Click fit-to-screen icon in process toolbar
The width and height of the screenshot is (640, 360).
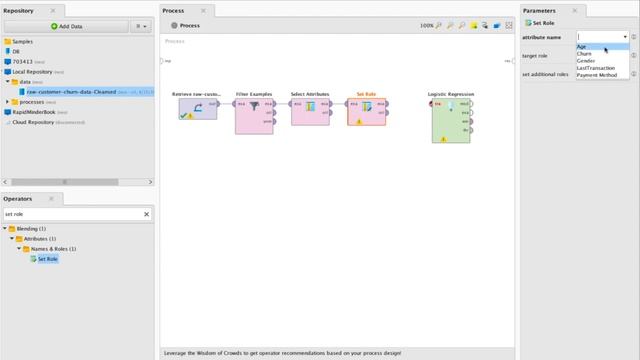tap(509, 26)
